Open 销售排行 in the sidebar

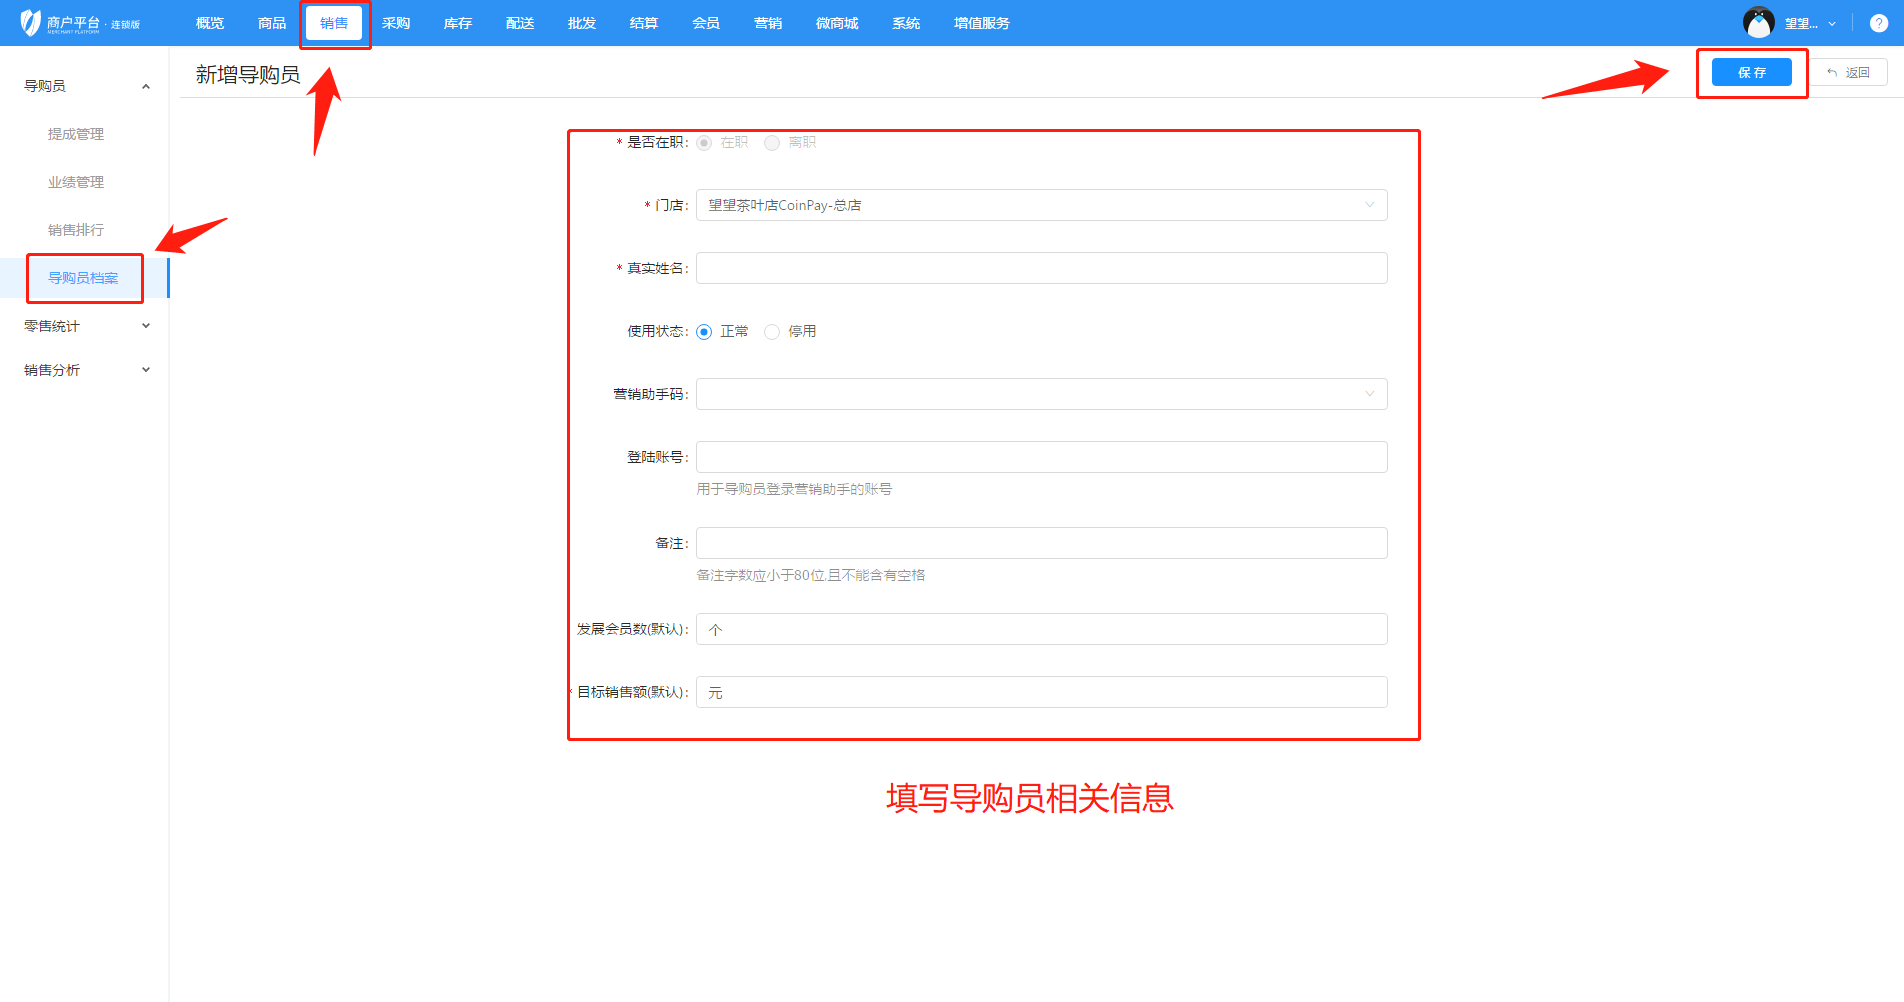click(x=76, y=230)
